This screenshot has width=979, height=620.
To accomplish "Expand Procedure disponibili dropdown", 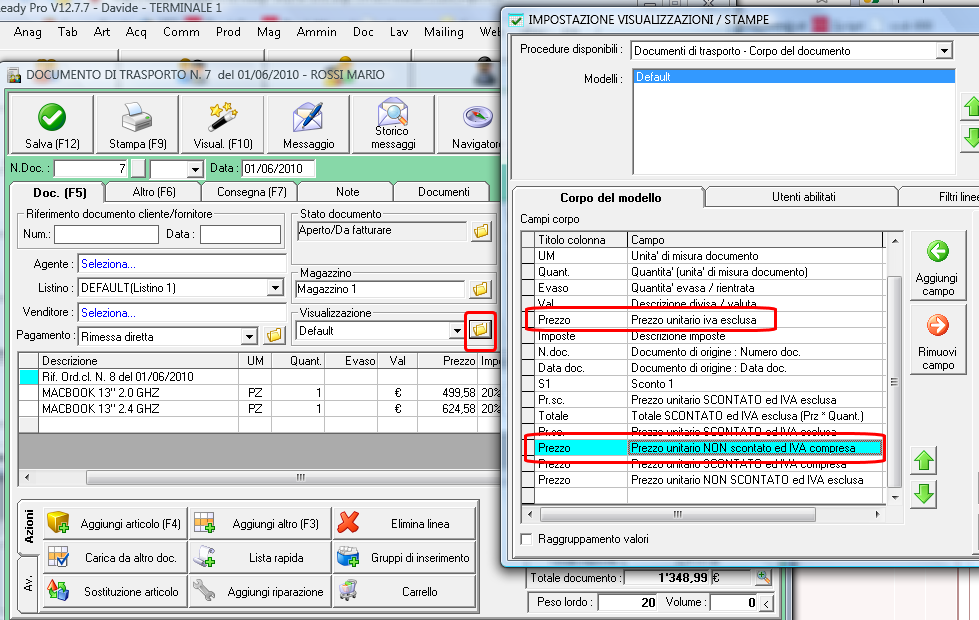I will [x=944, y=51].
